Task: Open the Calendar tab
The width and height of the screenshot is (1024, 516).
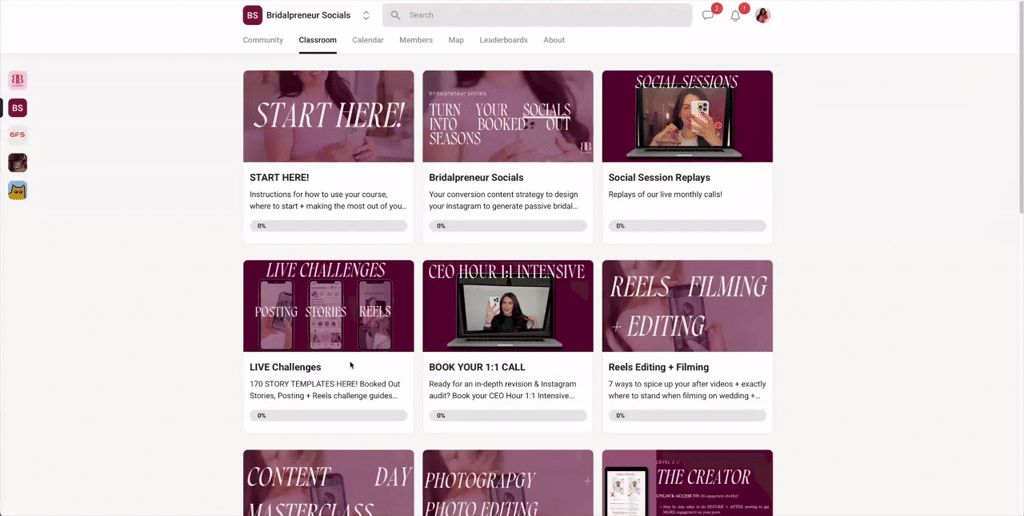Action: pos(368,40)
